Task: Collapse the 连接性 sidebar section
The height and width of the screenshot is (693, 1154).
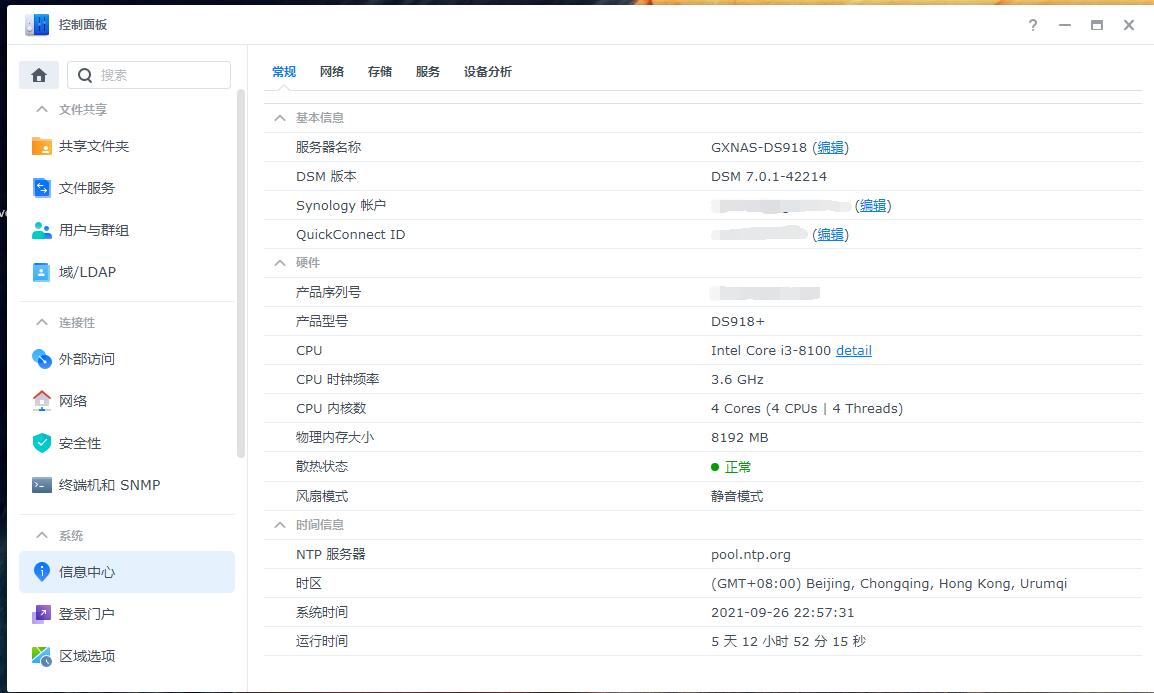Action: coord(42,323)
